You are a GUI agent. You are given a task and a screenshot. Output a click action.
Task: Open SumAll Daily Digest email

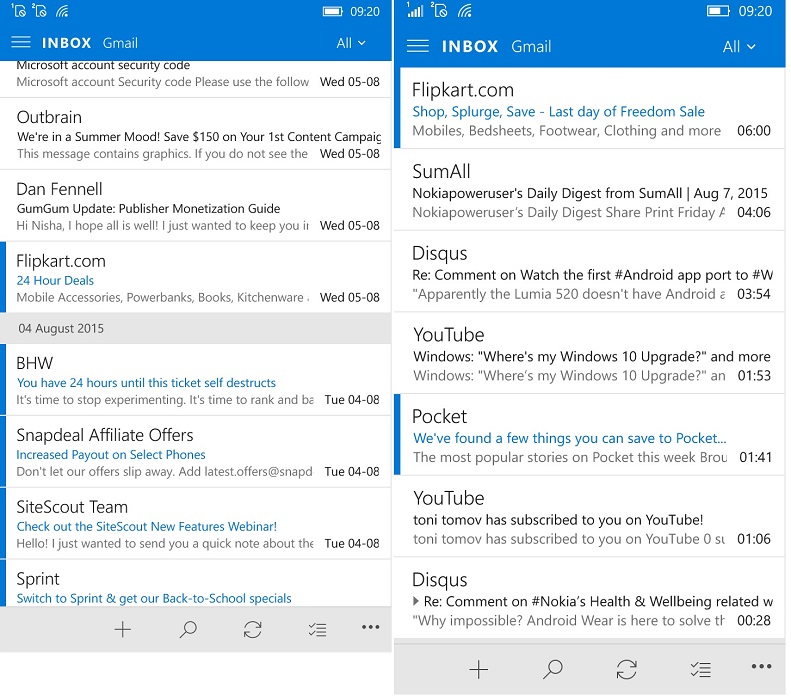(590, 190)
